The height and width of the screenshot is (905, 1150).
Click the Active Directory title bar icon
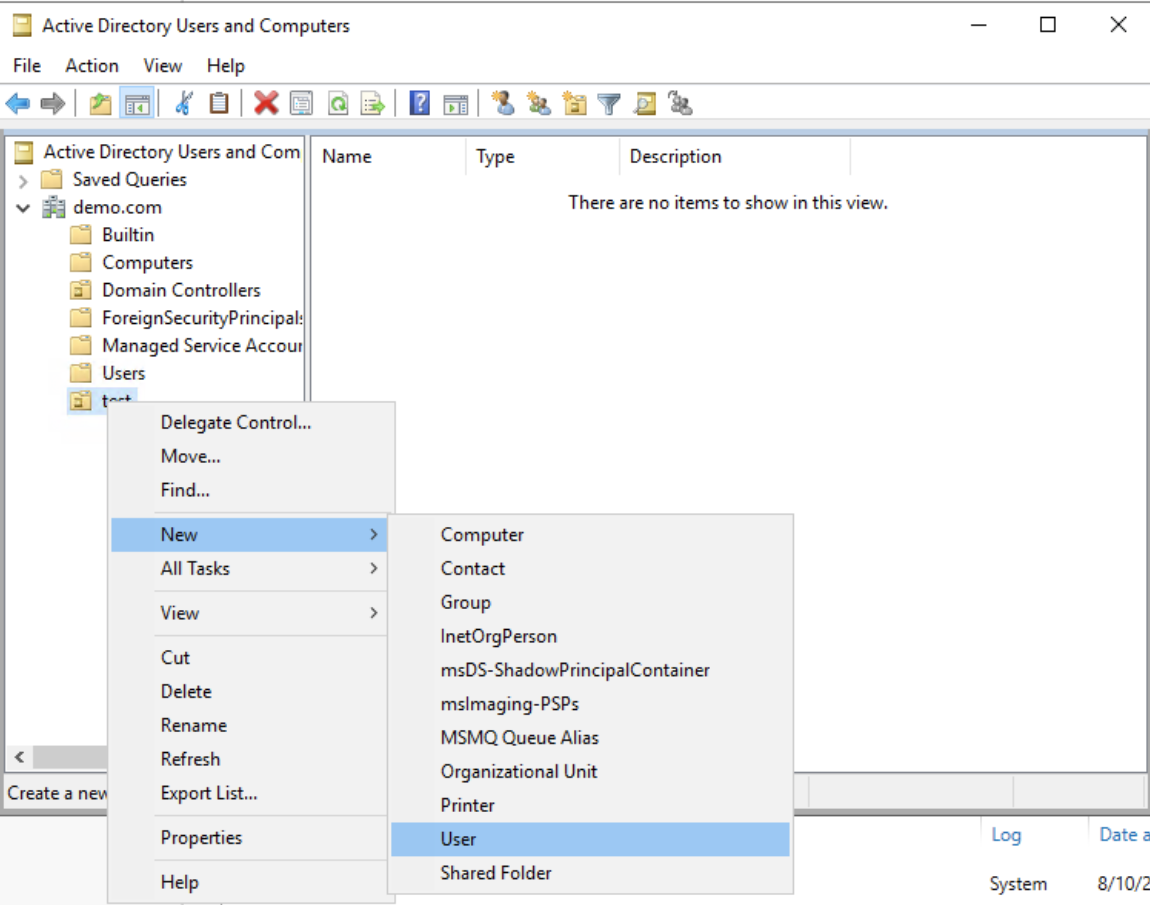23,26
